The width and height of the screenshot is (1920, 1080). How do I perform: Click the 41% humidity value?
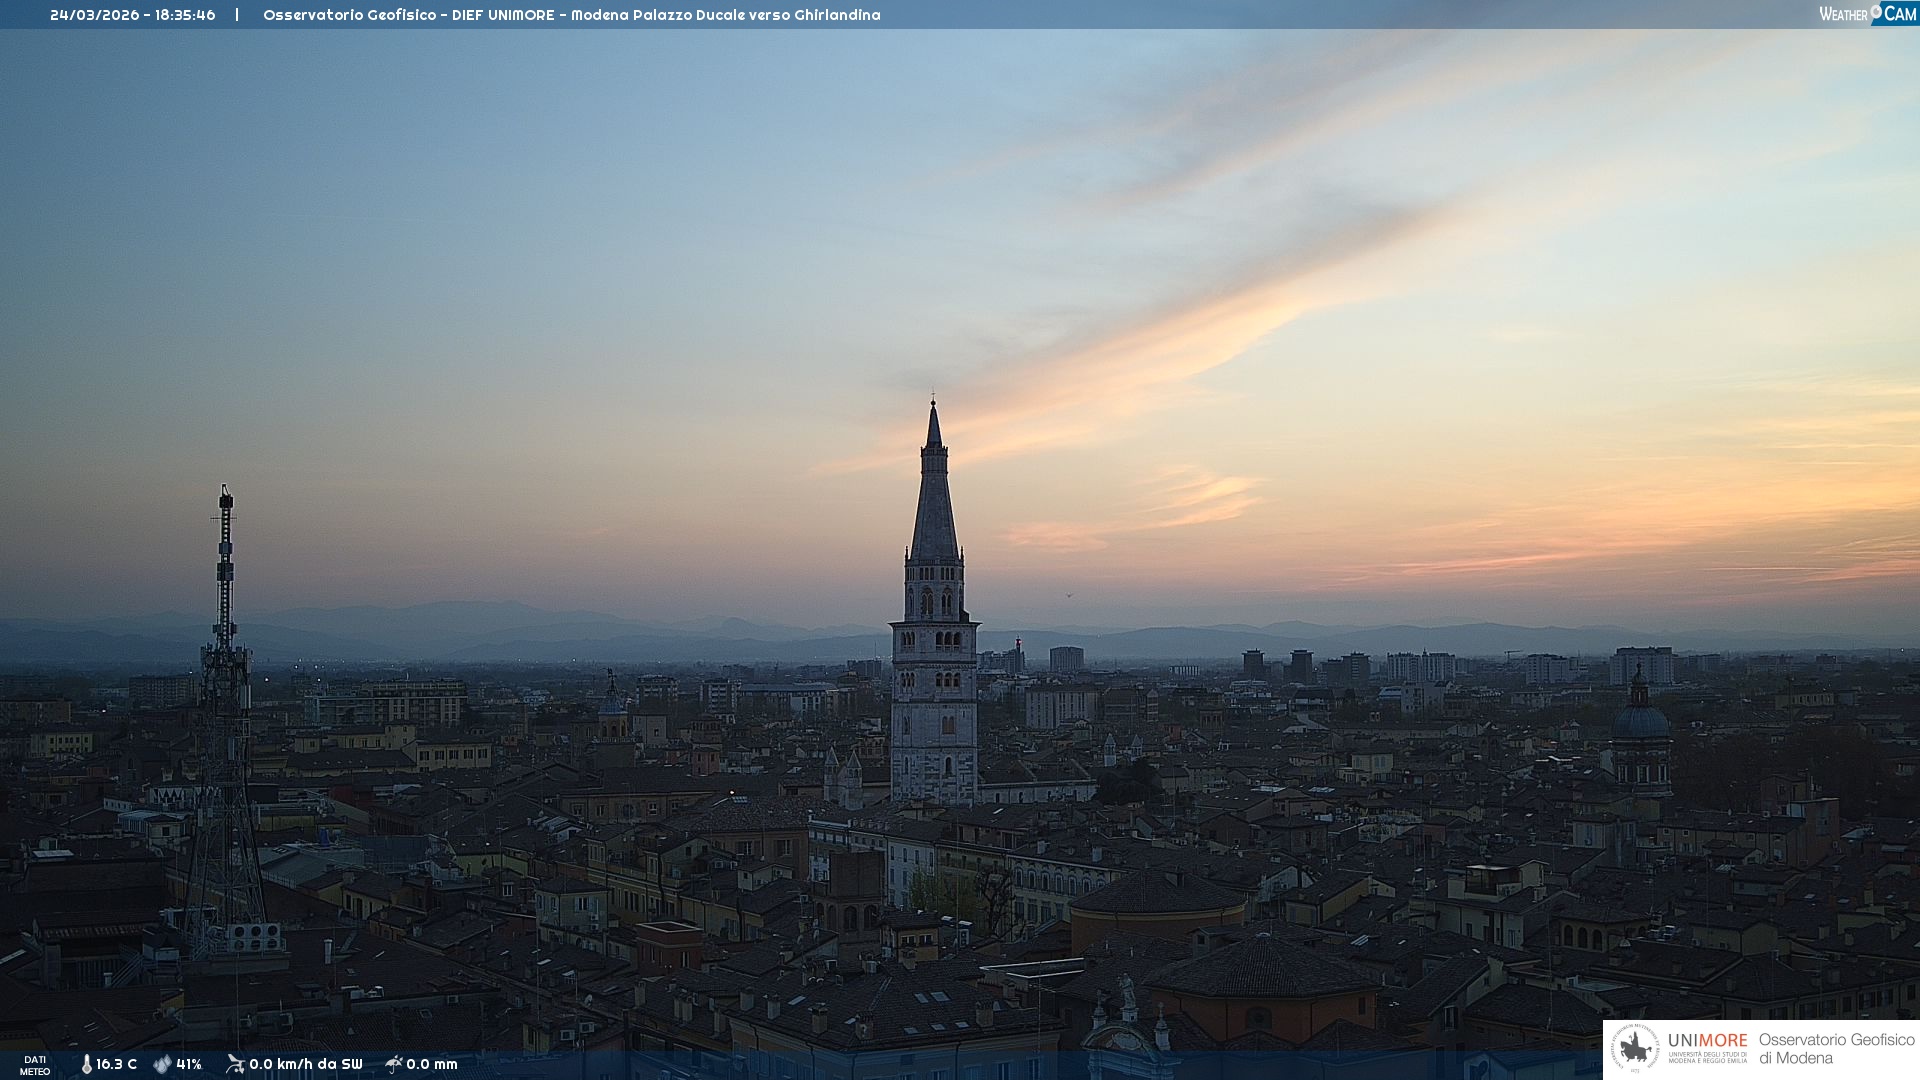189,1064
